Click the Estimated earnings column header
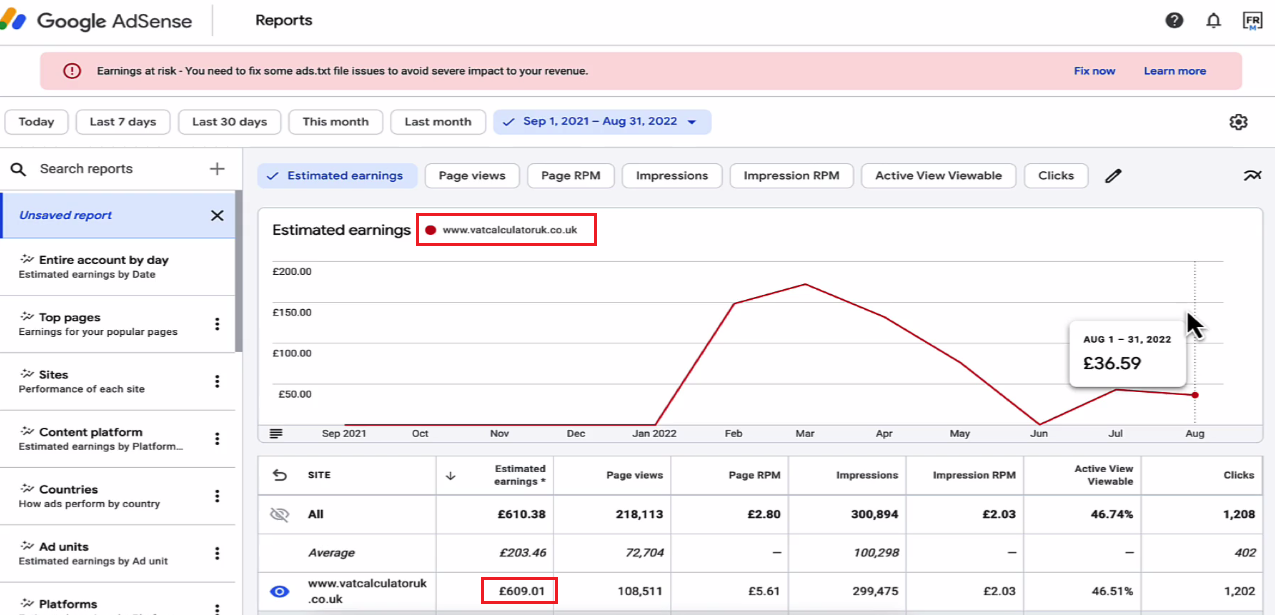The height and width of the screenshot is (615, 1275). click(520, 475)
